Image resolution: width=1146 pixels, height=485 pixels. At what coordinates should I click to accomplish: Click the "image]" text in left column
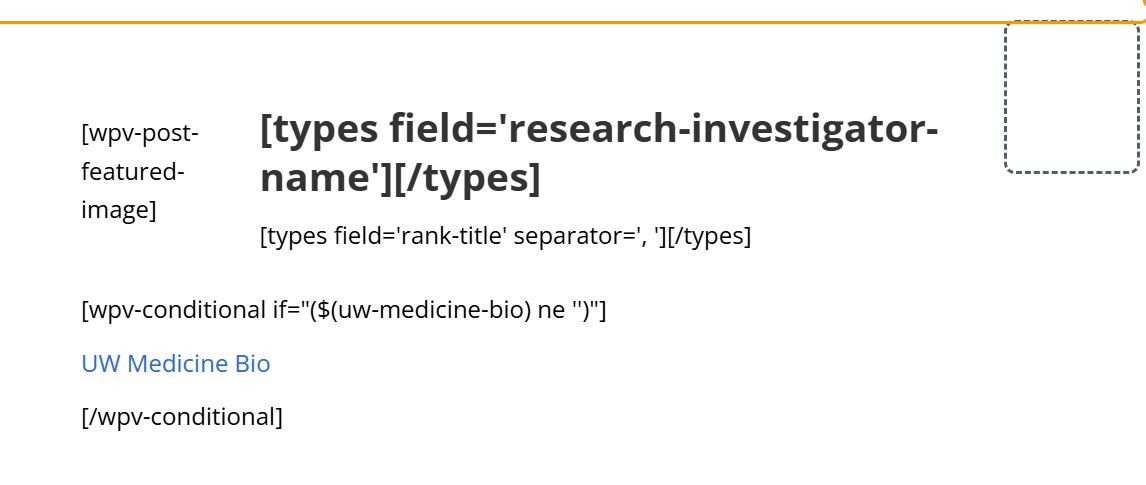(118, 210)
